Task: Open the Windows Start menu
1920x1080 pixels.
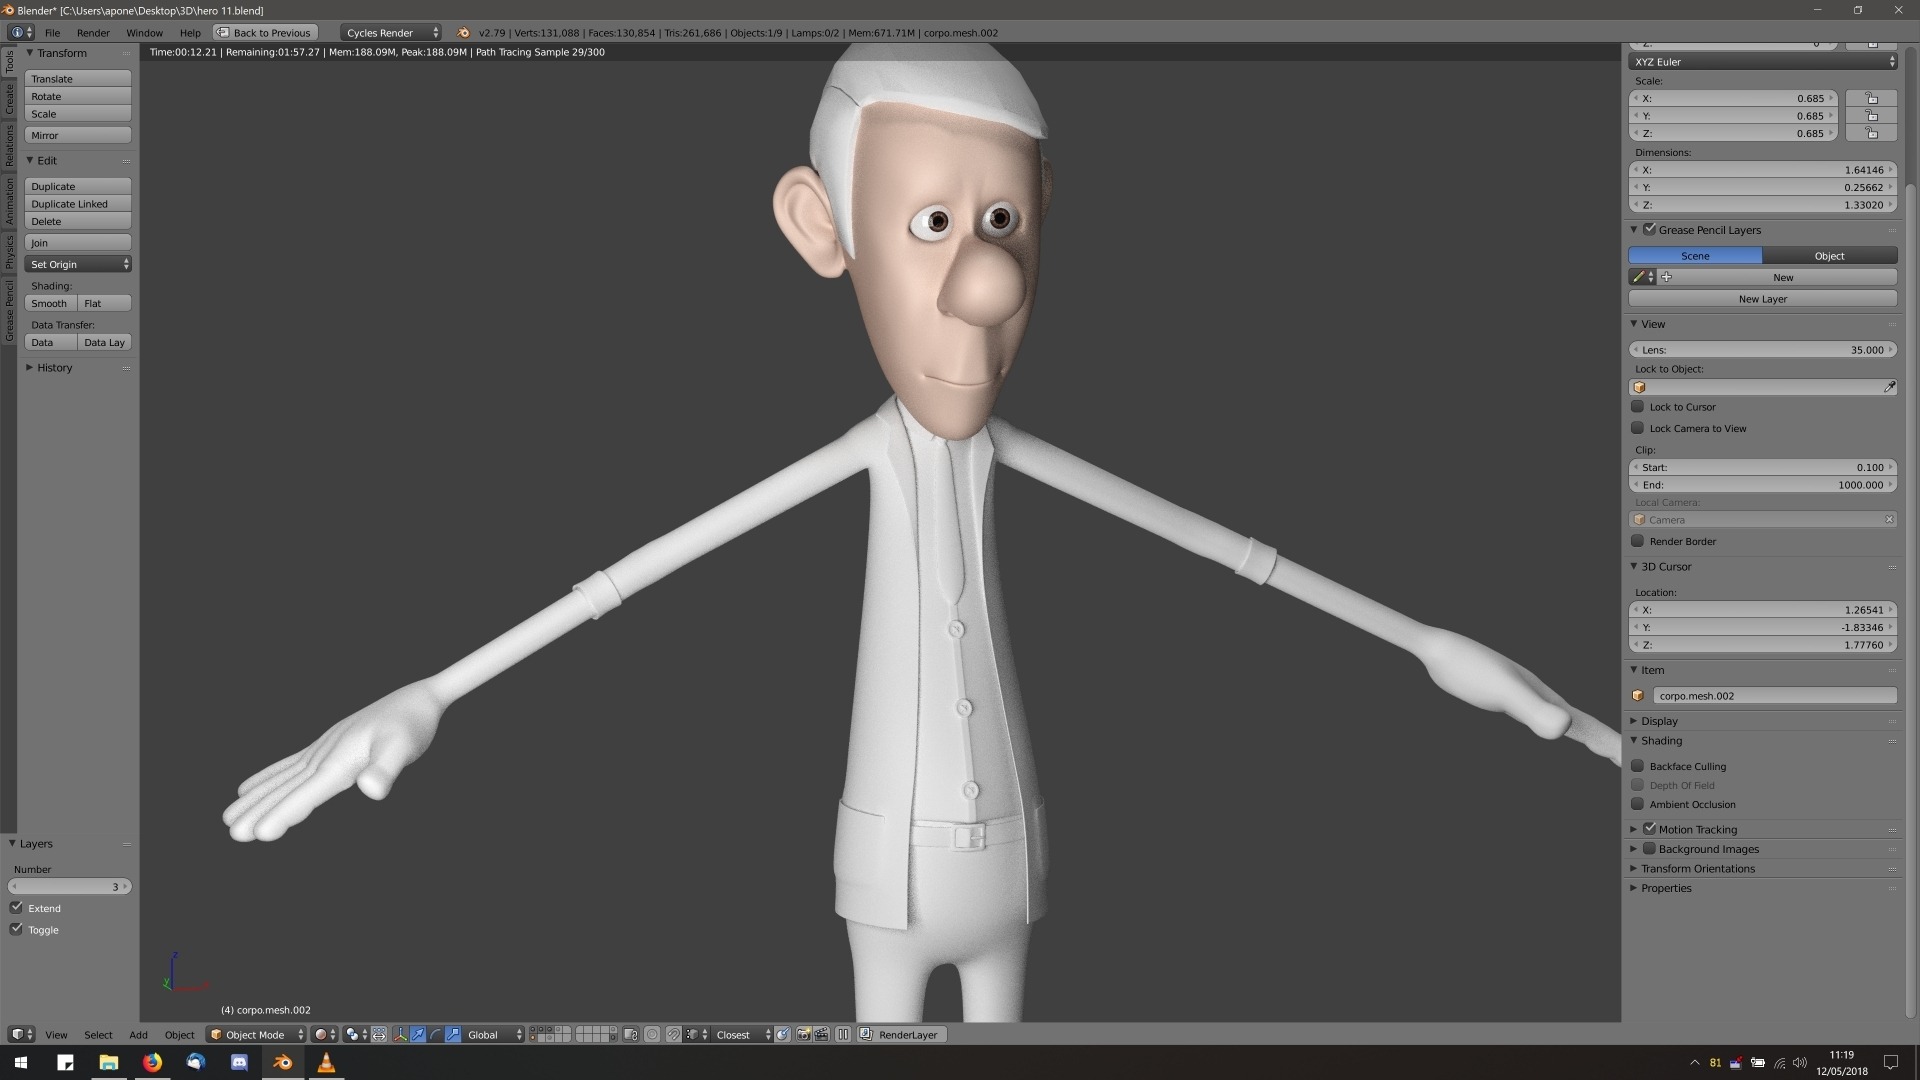Action: pos(21,1062)
